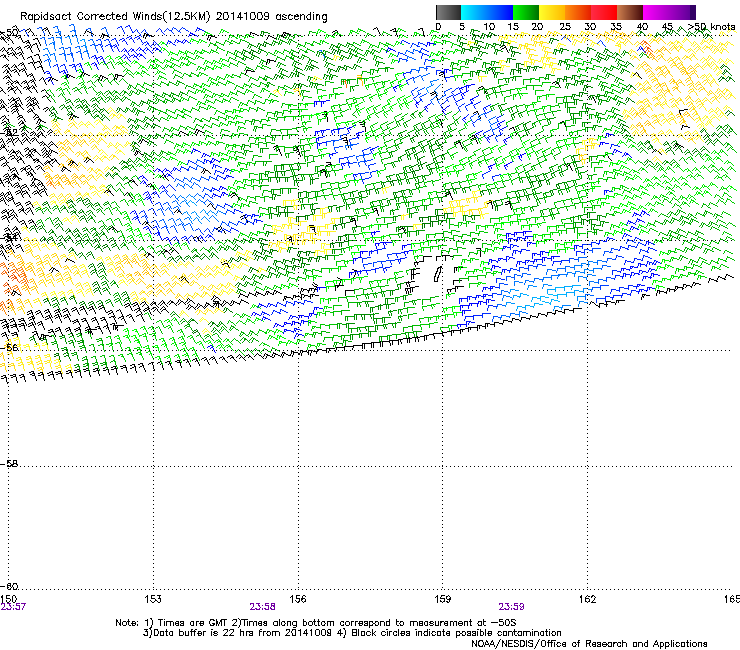Click latitude label -60

pos(9,586)
